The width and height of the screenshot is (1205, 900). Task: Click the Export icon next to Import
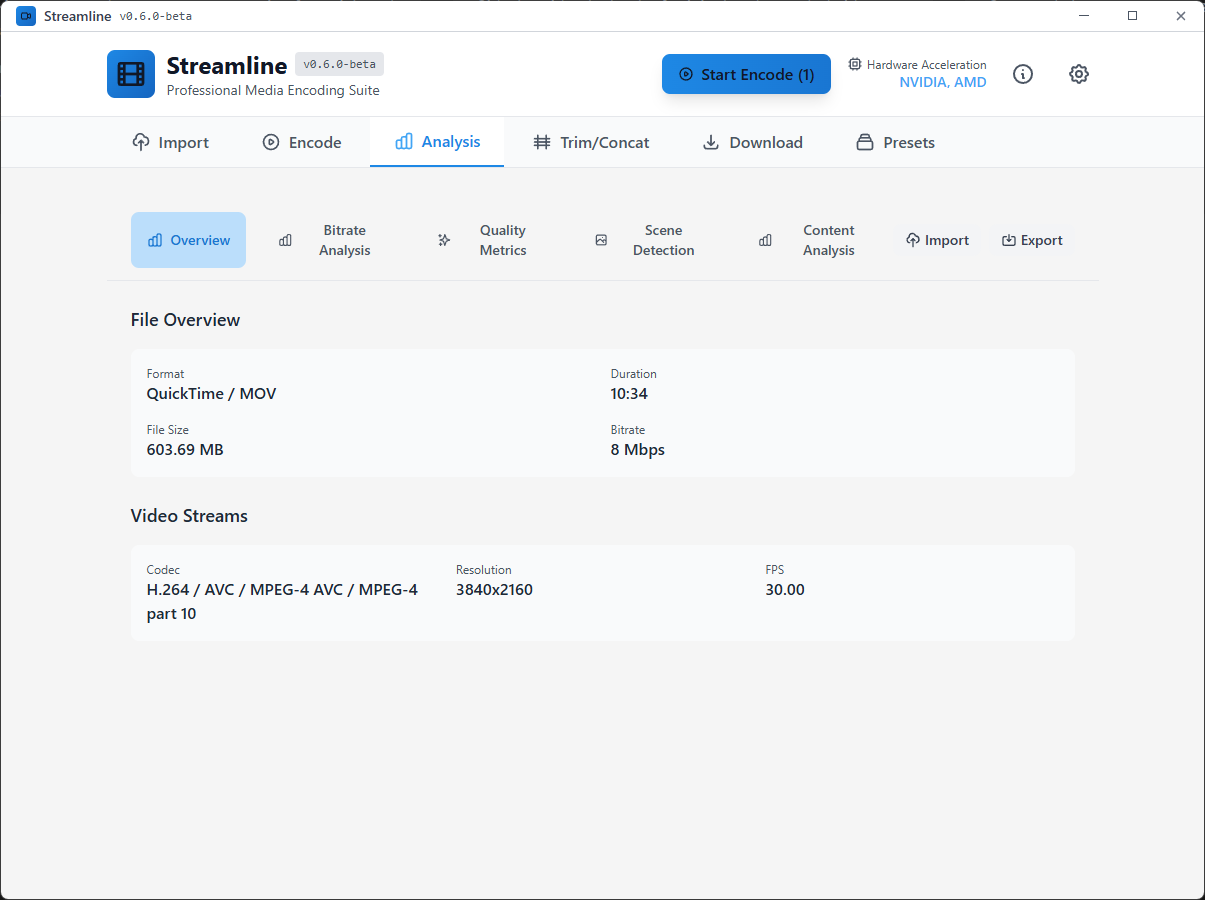pyautogui.click(x=1008, y=240)
